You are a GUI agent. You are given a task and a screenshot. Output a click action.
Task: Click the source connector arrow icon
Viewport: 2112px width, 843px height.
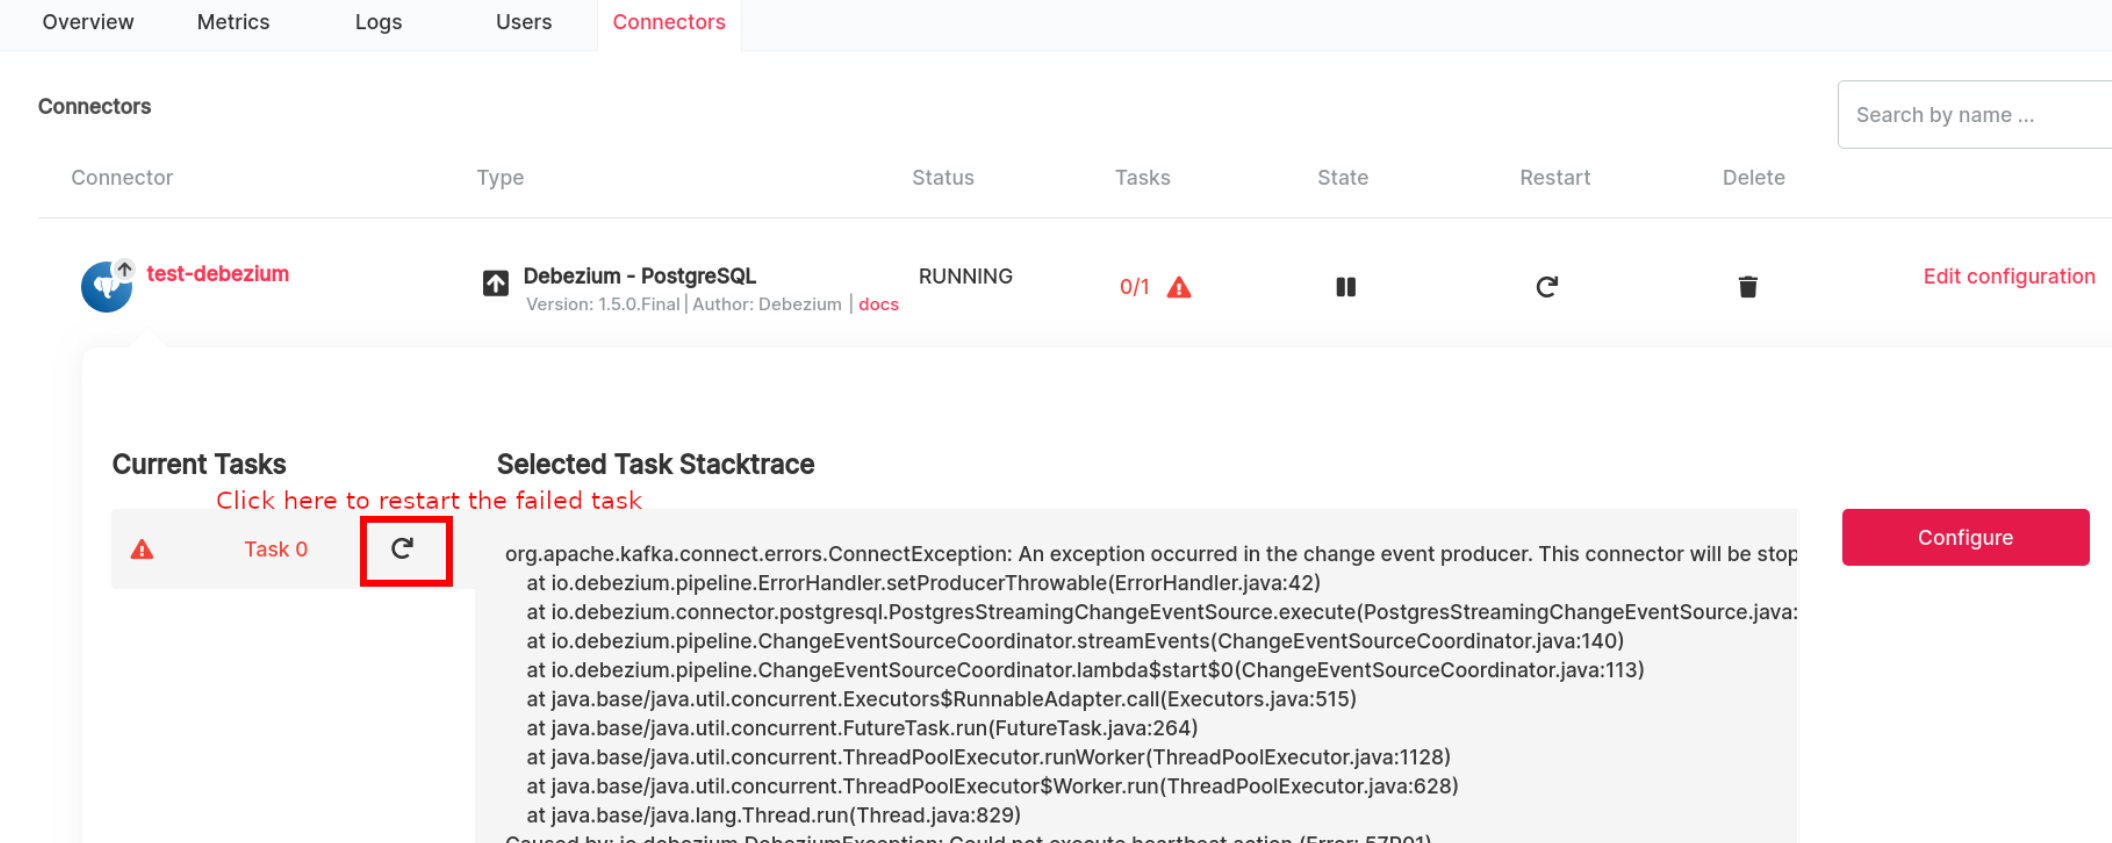(495, 284)
